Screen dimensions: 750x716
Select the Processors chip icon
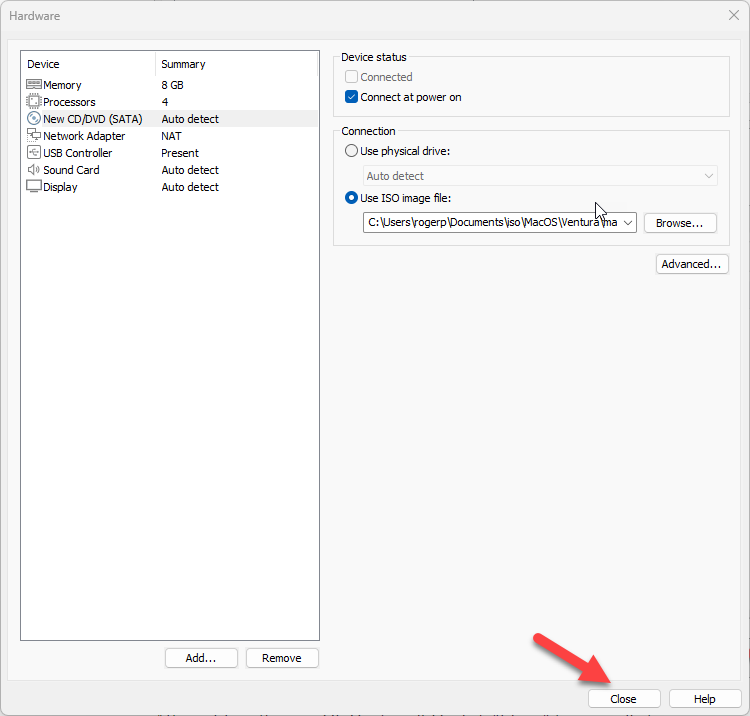click(x=33, y=102)
